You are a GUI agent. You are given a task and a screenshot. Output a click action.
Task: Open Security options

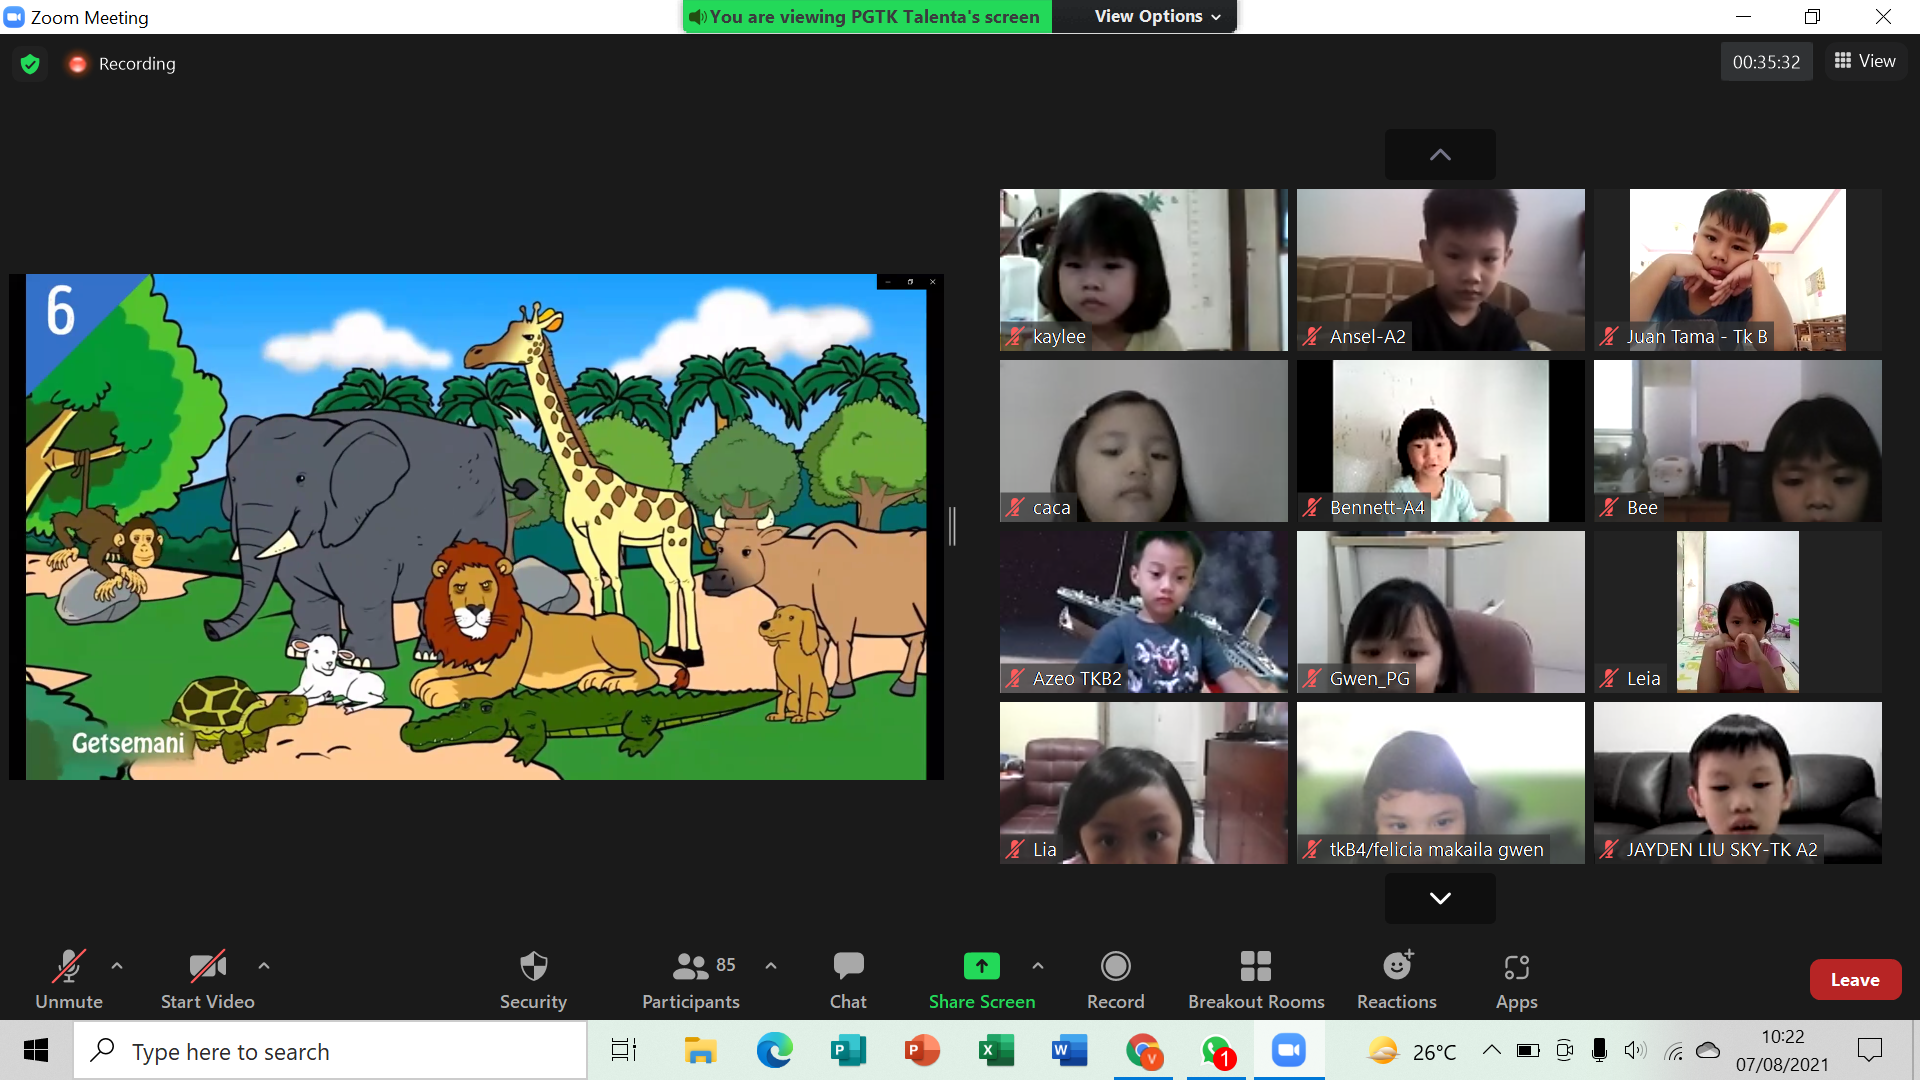533,979
